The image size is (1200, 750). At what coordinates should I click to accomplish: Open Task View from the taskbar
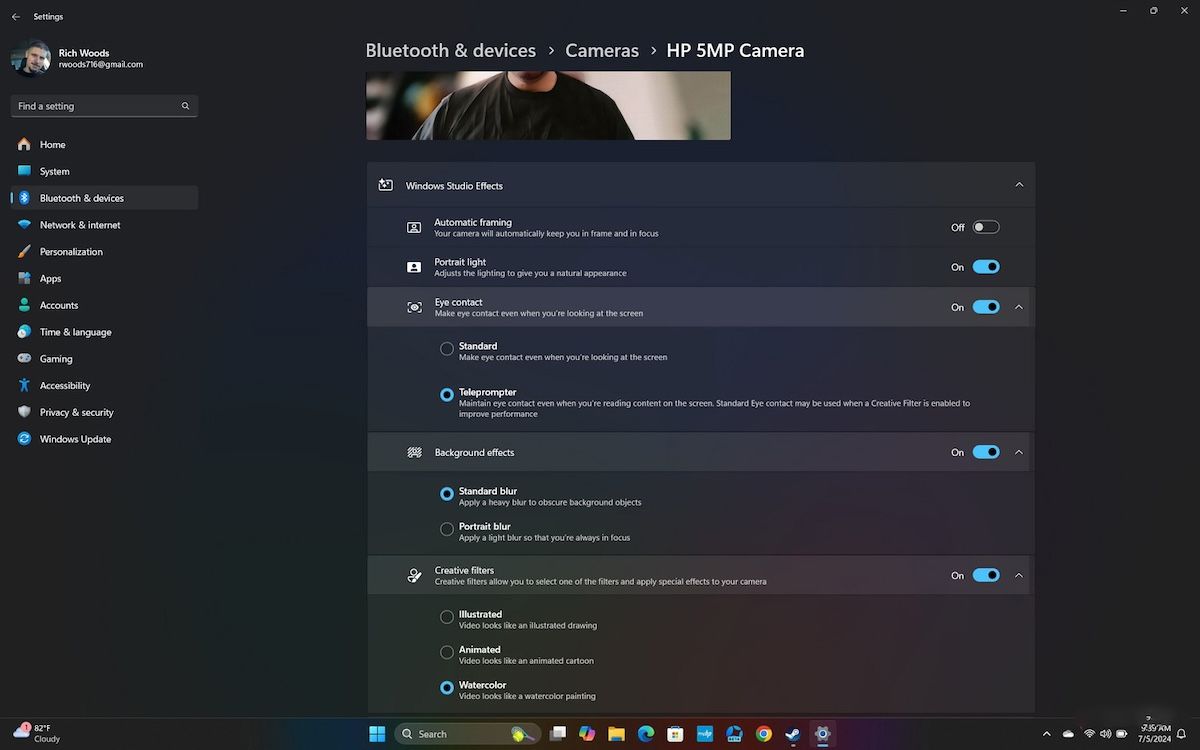[x=558, y=734]
